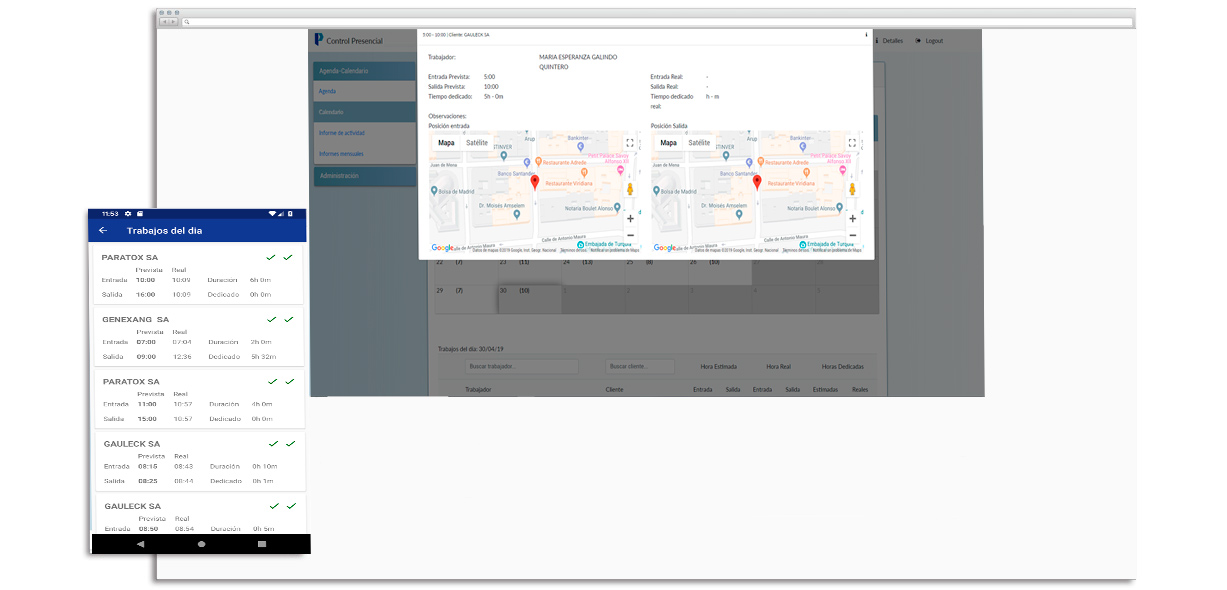Click the Buscar cliente search field

pyautogui.click(x=640, y=367)
